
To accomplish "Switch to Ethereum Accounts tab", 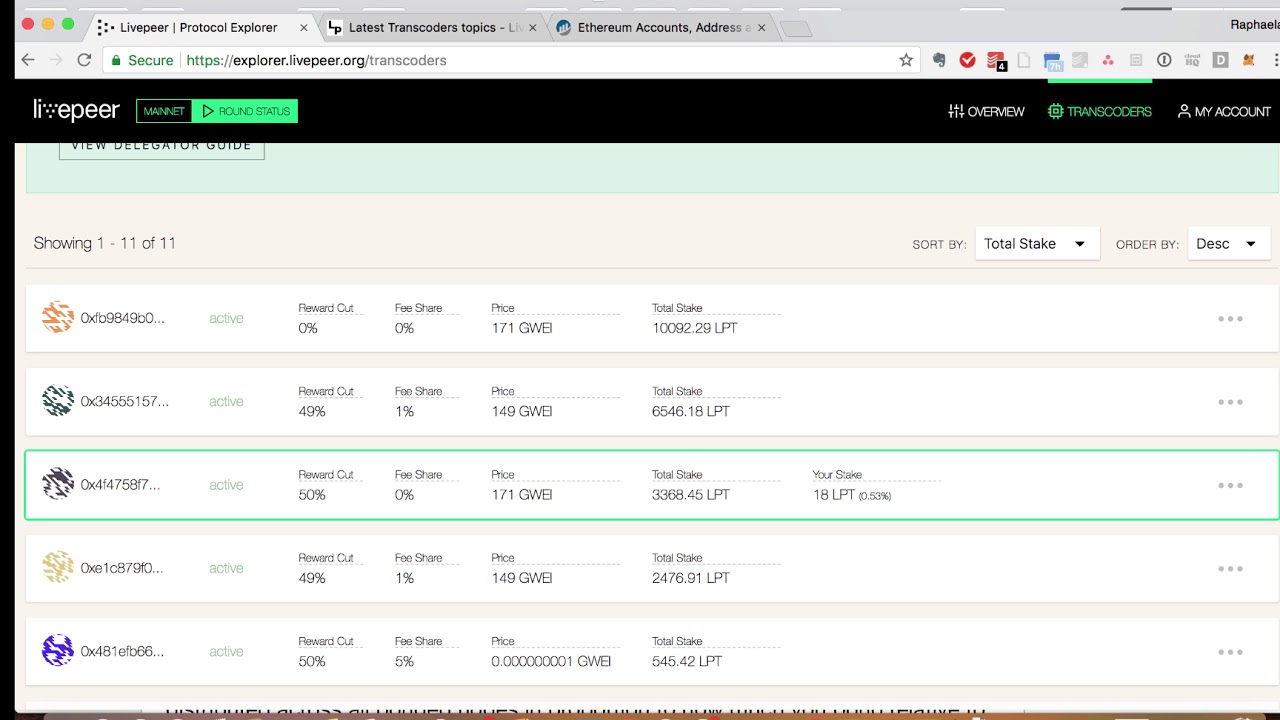I will [x=660, y=27].
